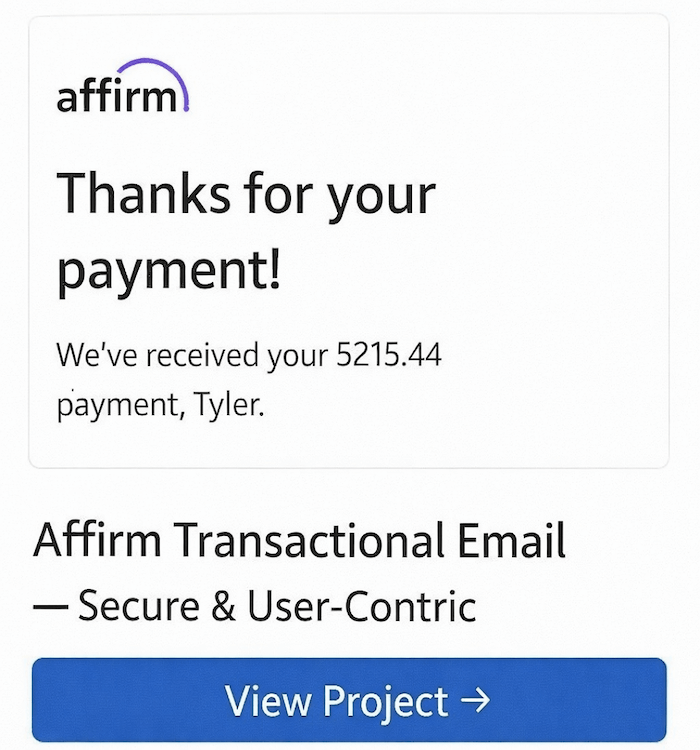
Task: Click the word "Transactional" in the title
Action: pyautogui.click(x=309, y=541)
